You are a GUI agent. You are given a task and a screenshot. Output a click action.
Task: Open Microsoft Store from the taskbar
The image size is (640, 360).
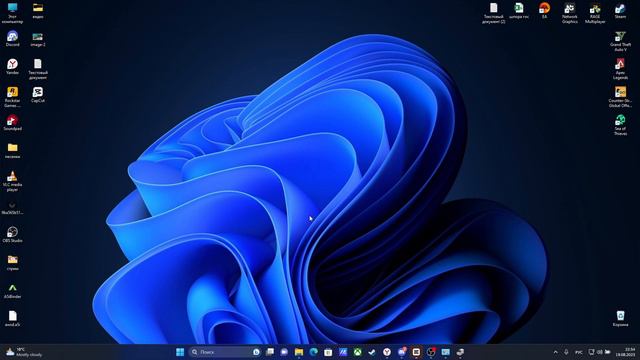pos(328,352)
